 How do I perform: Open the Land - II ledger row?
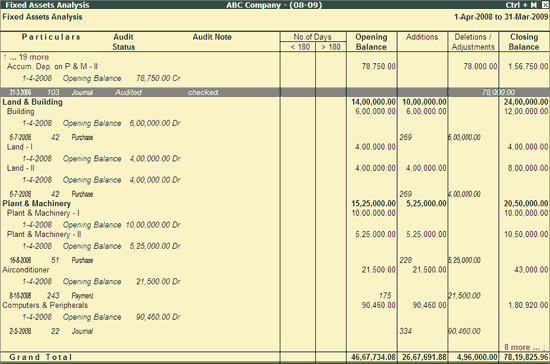[x=275, y=168]
